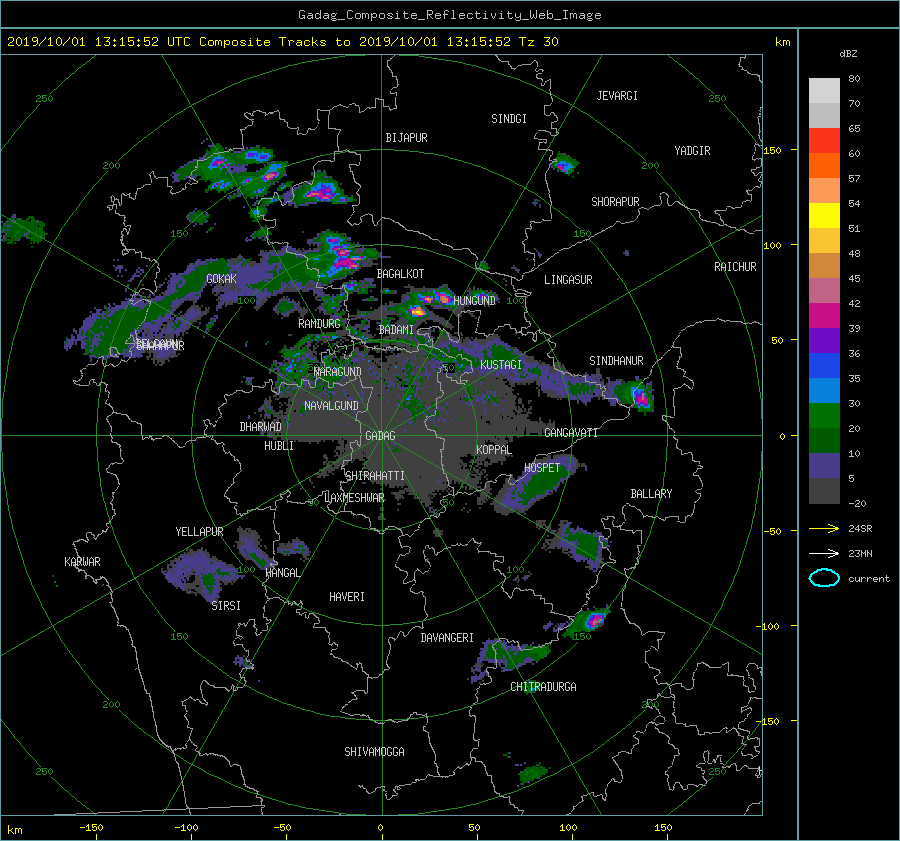Click the BAGALKOT label on the map
The height and width of the screenshot is (841, 900).
[x=400, y=274]
